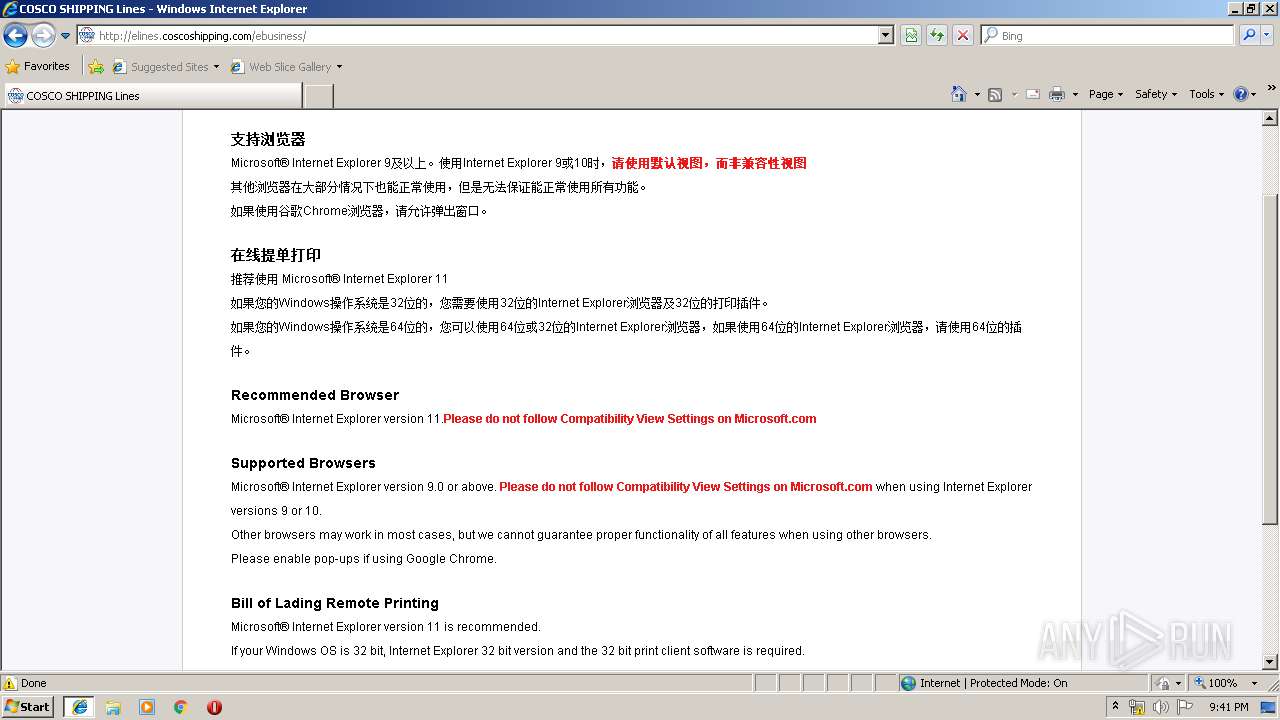
Task: Go back with the Back arrow
Action: 15,36
